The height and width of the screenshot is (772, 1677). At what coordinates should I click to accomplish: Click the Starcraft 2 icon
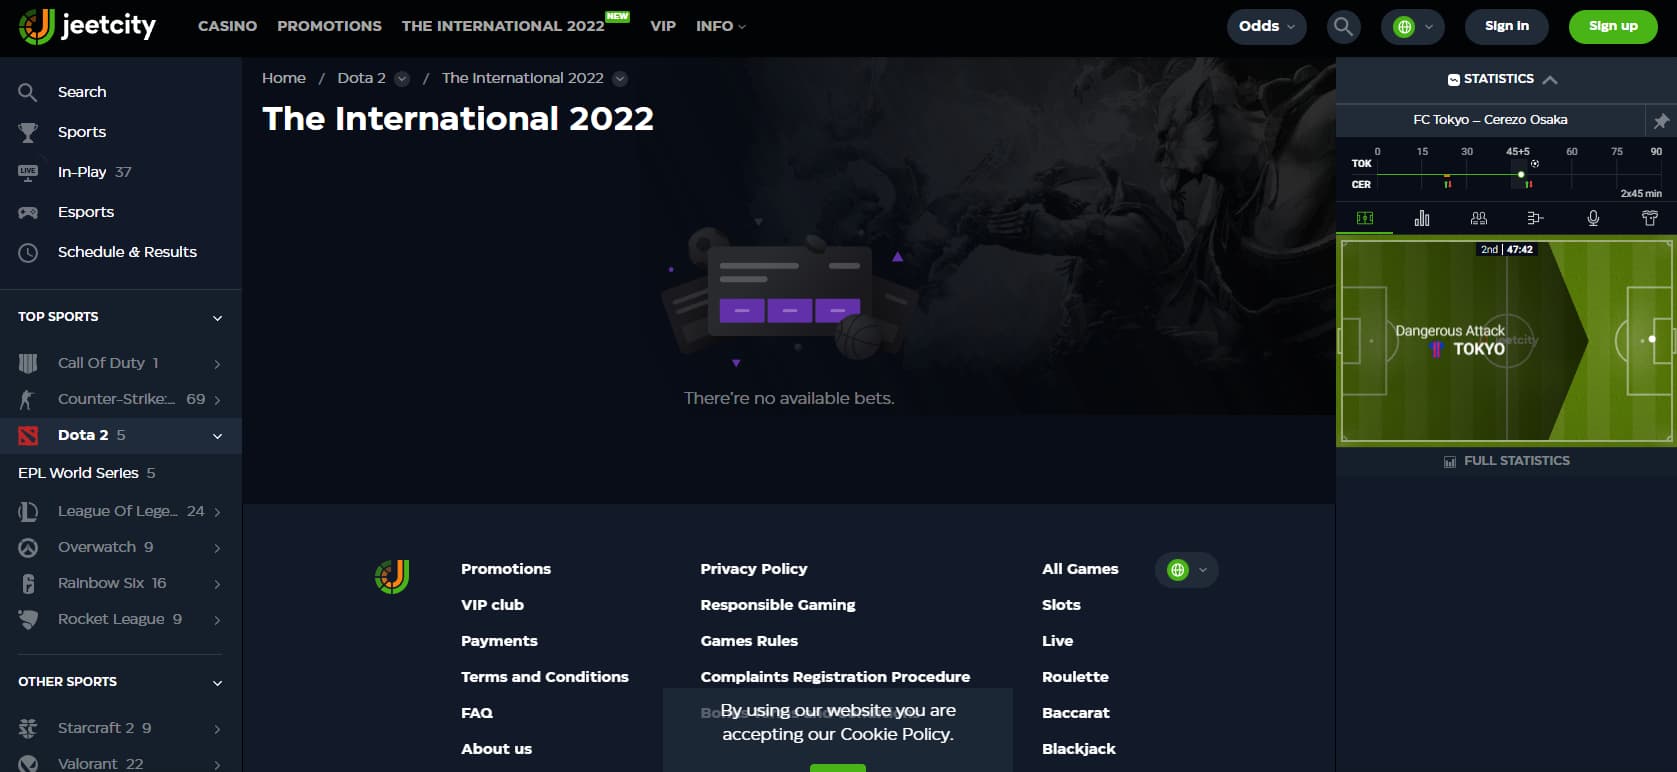tap(28, 728)
